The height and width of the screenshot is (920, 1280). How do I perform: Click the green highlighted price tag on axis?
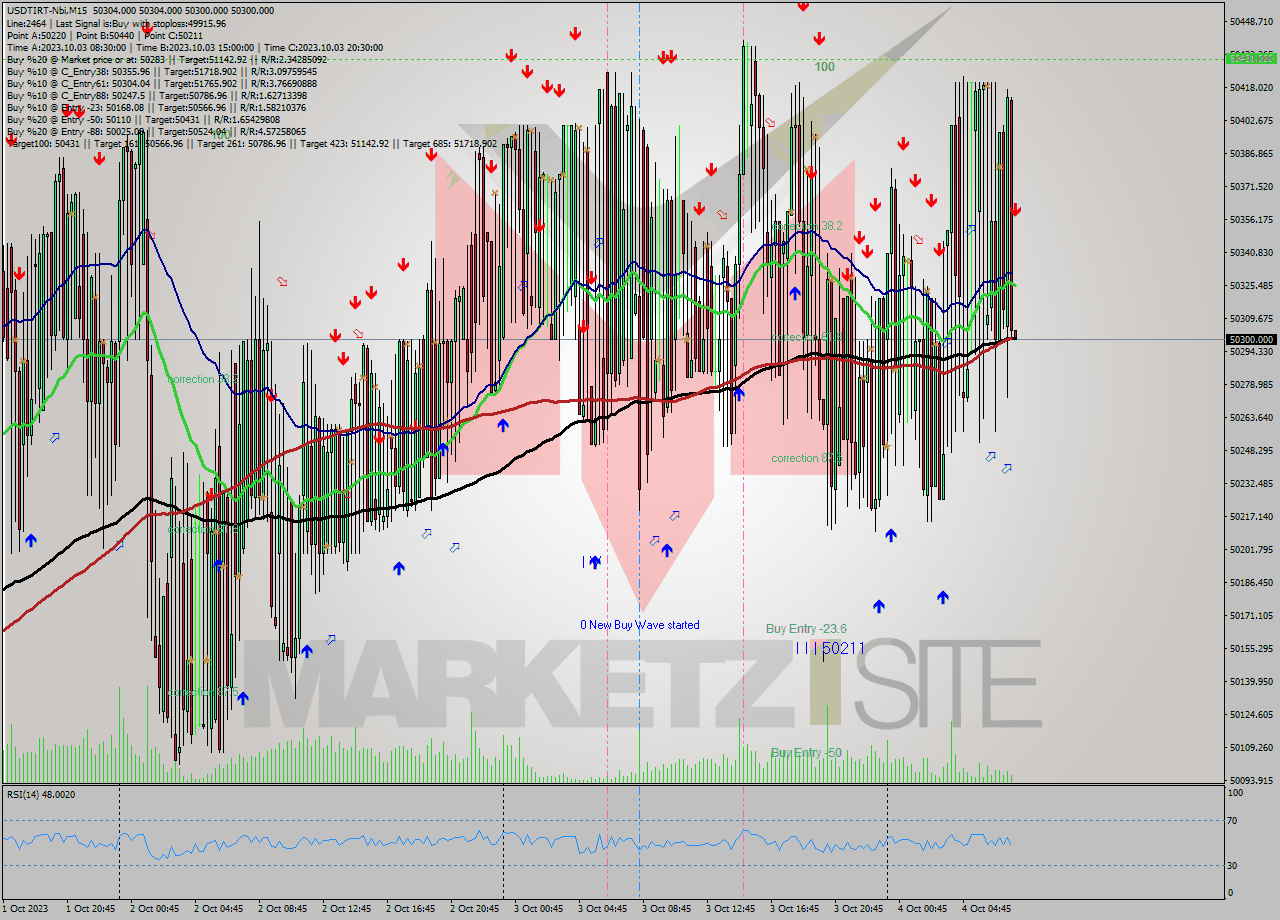pyautogui.click(x=1253, y=58)
